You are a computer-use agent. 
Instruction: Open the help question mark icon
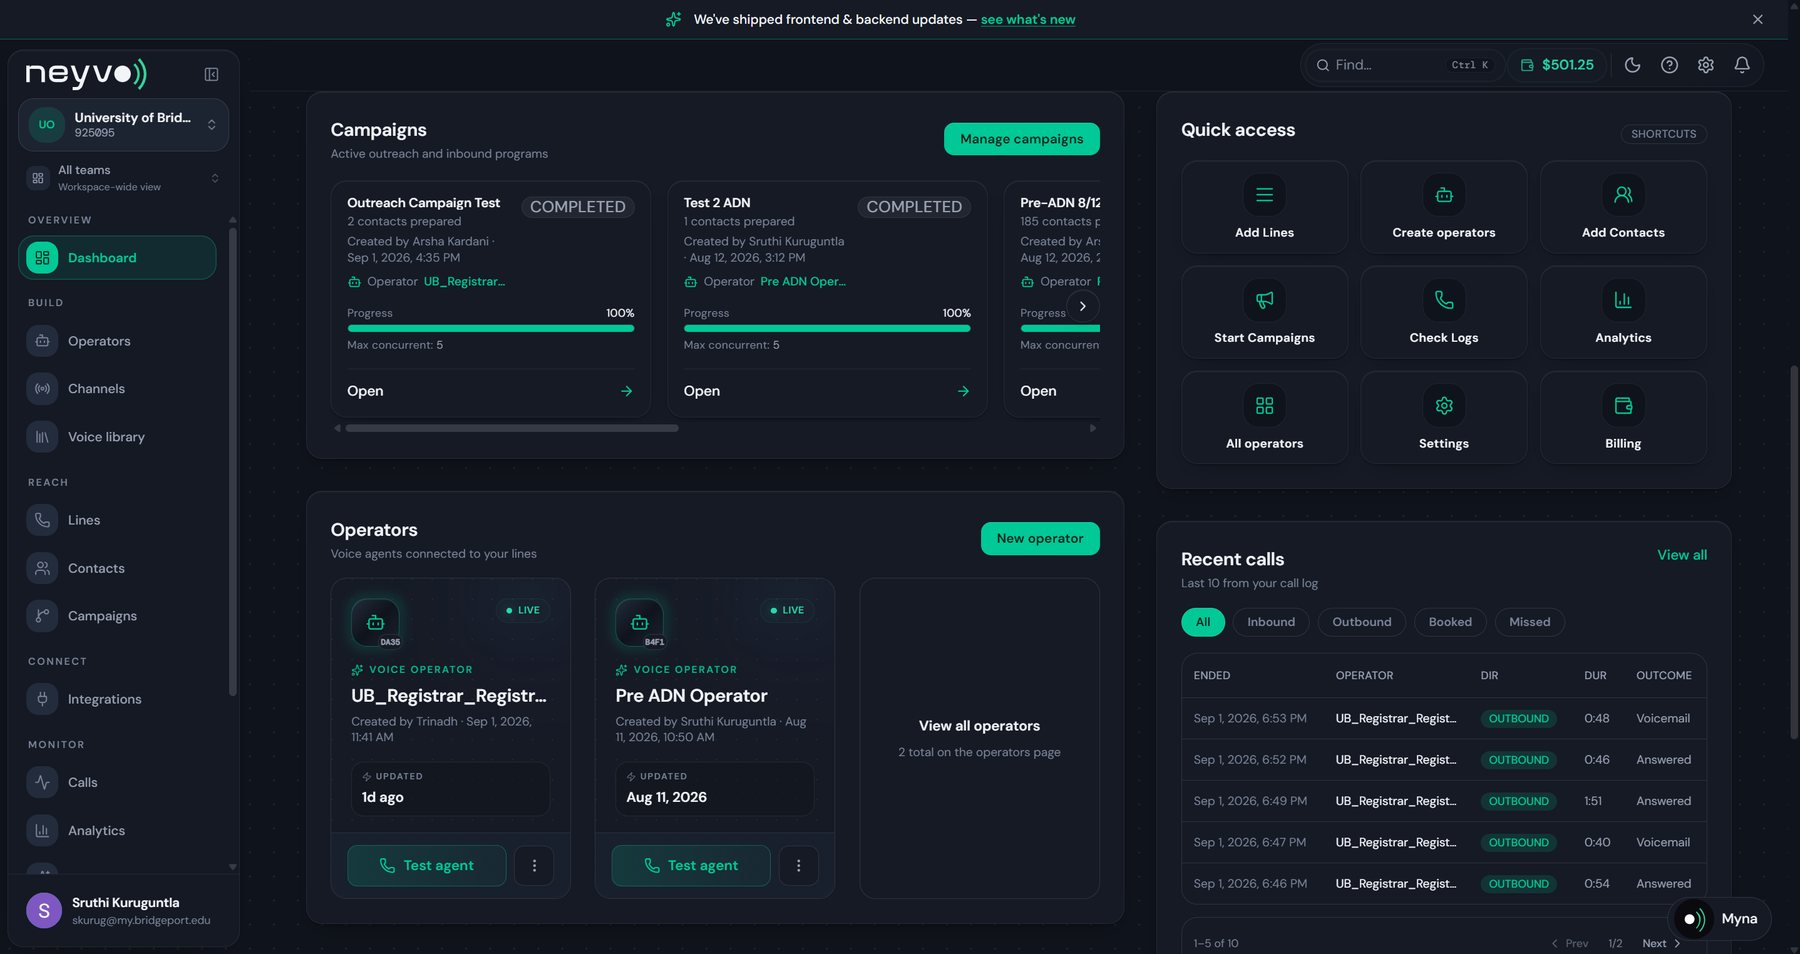1669,65
